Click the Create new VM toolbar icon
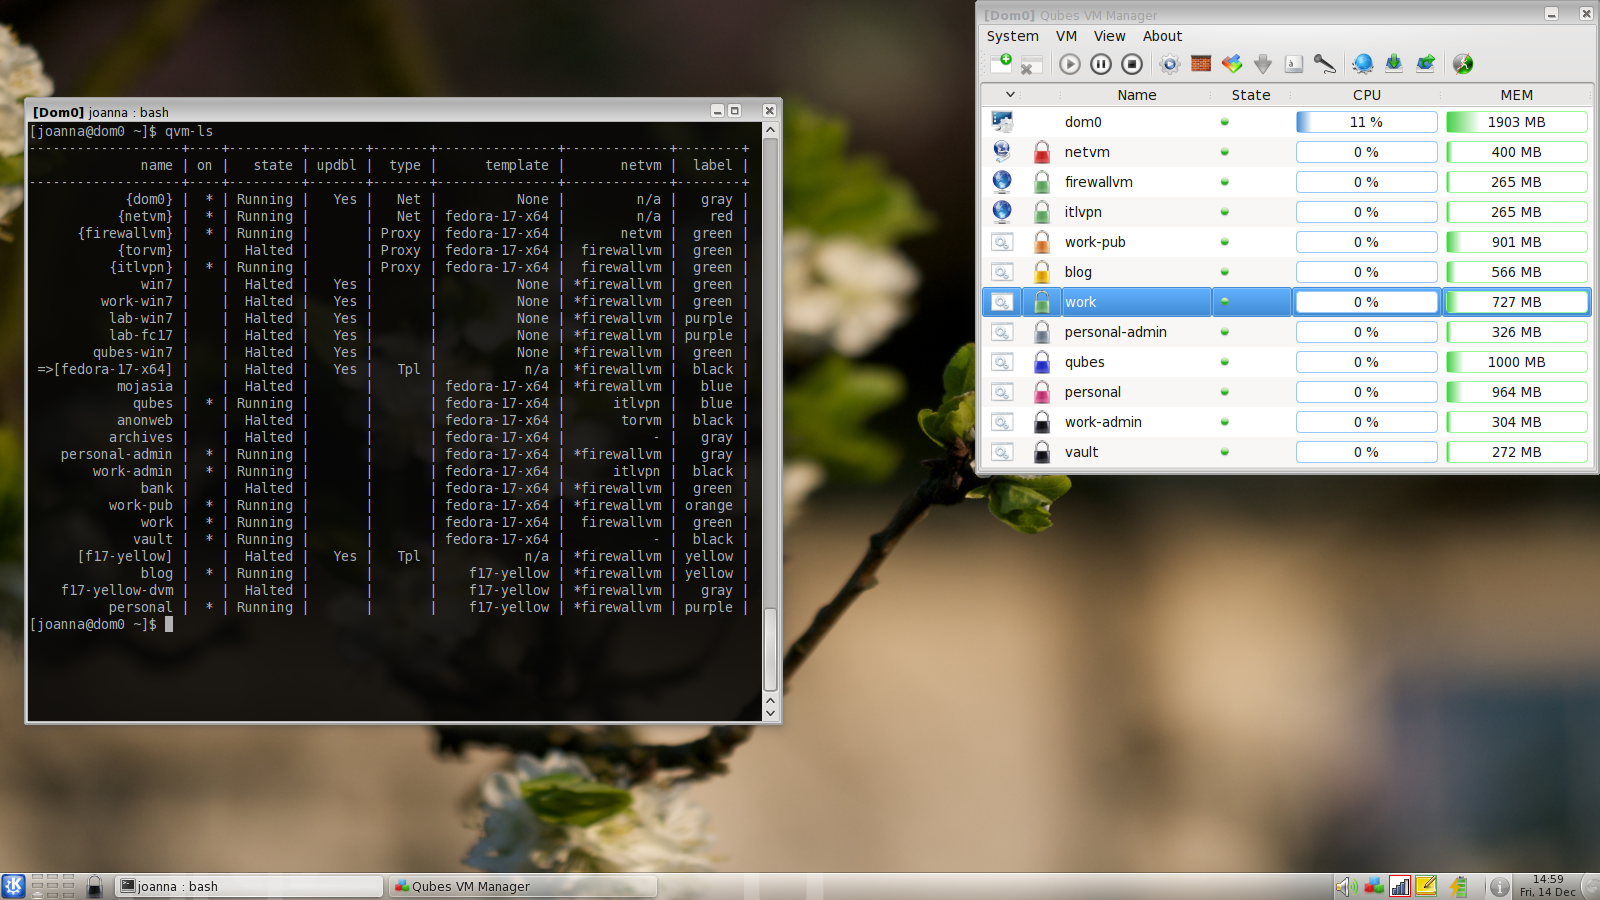The image size is (1600, 900). coord(1001,64)
